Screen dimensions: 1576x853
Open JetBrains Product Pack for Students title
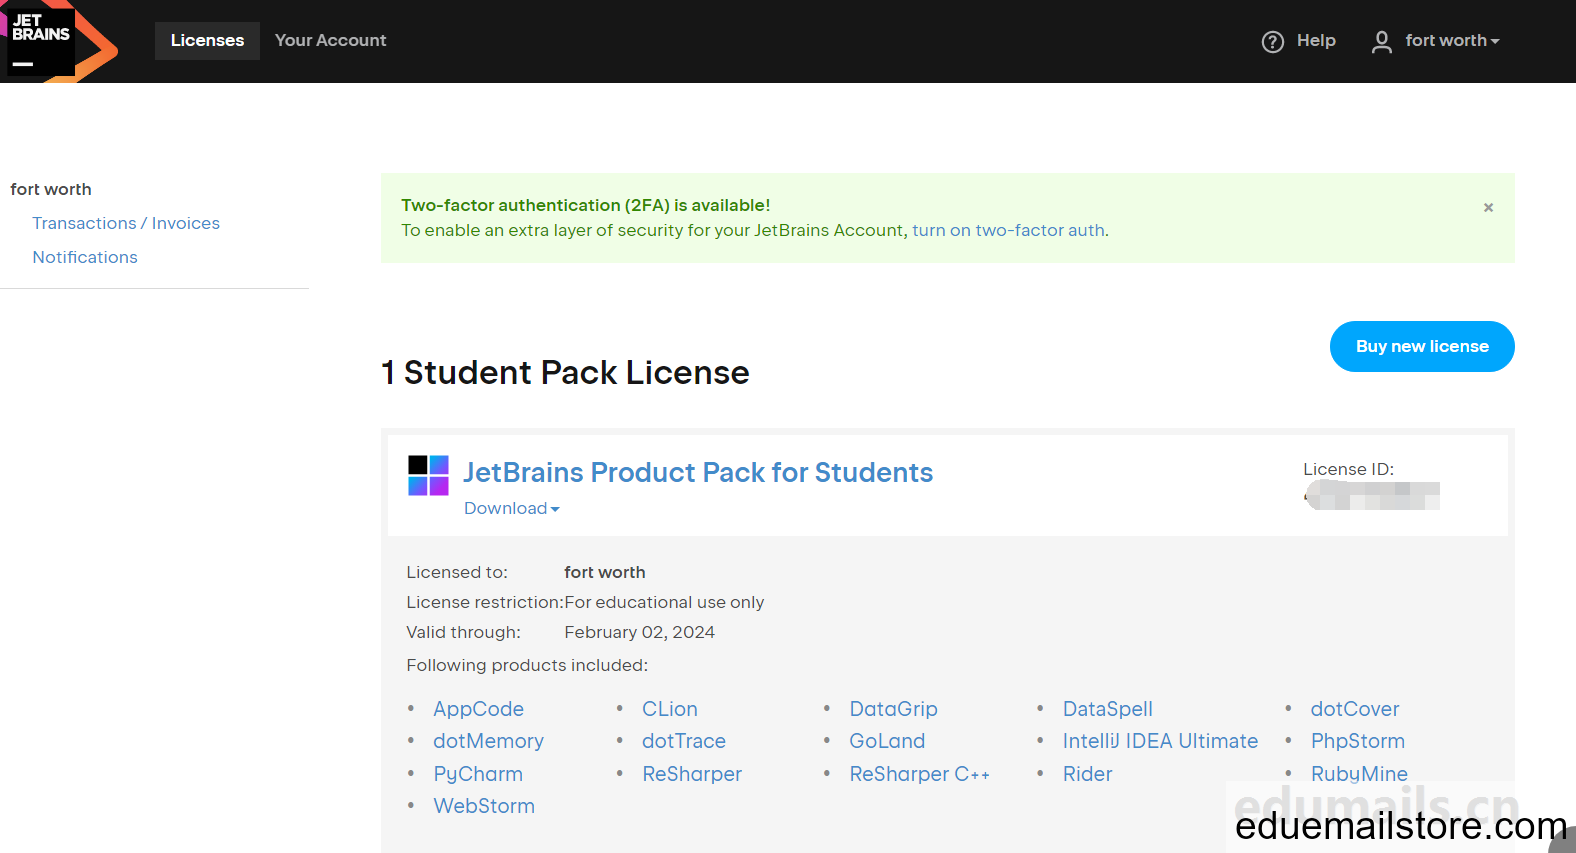(698, 472)
